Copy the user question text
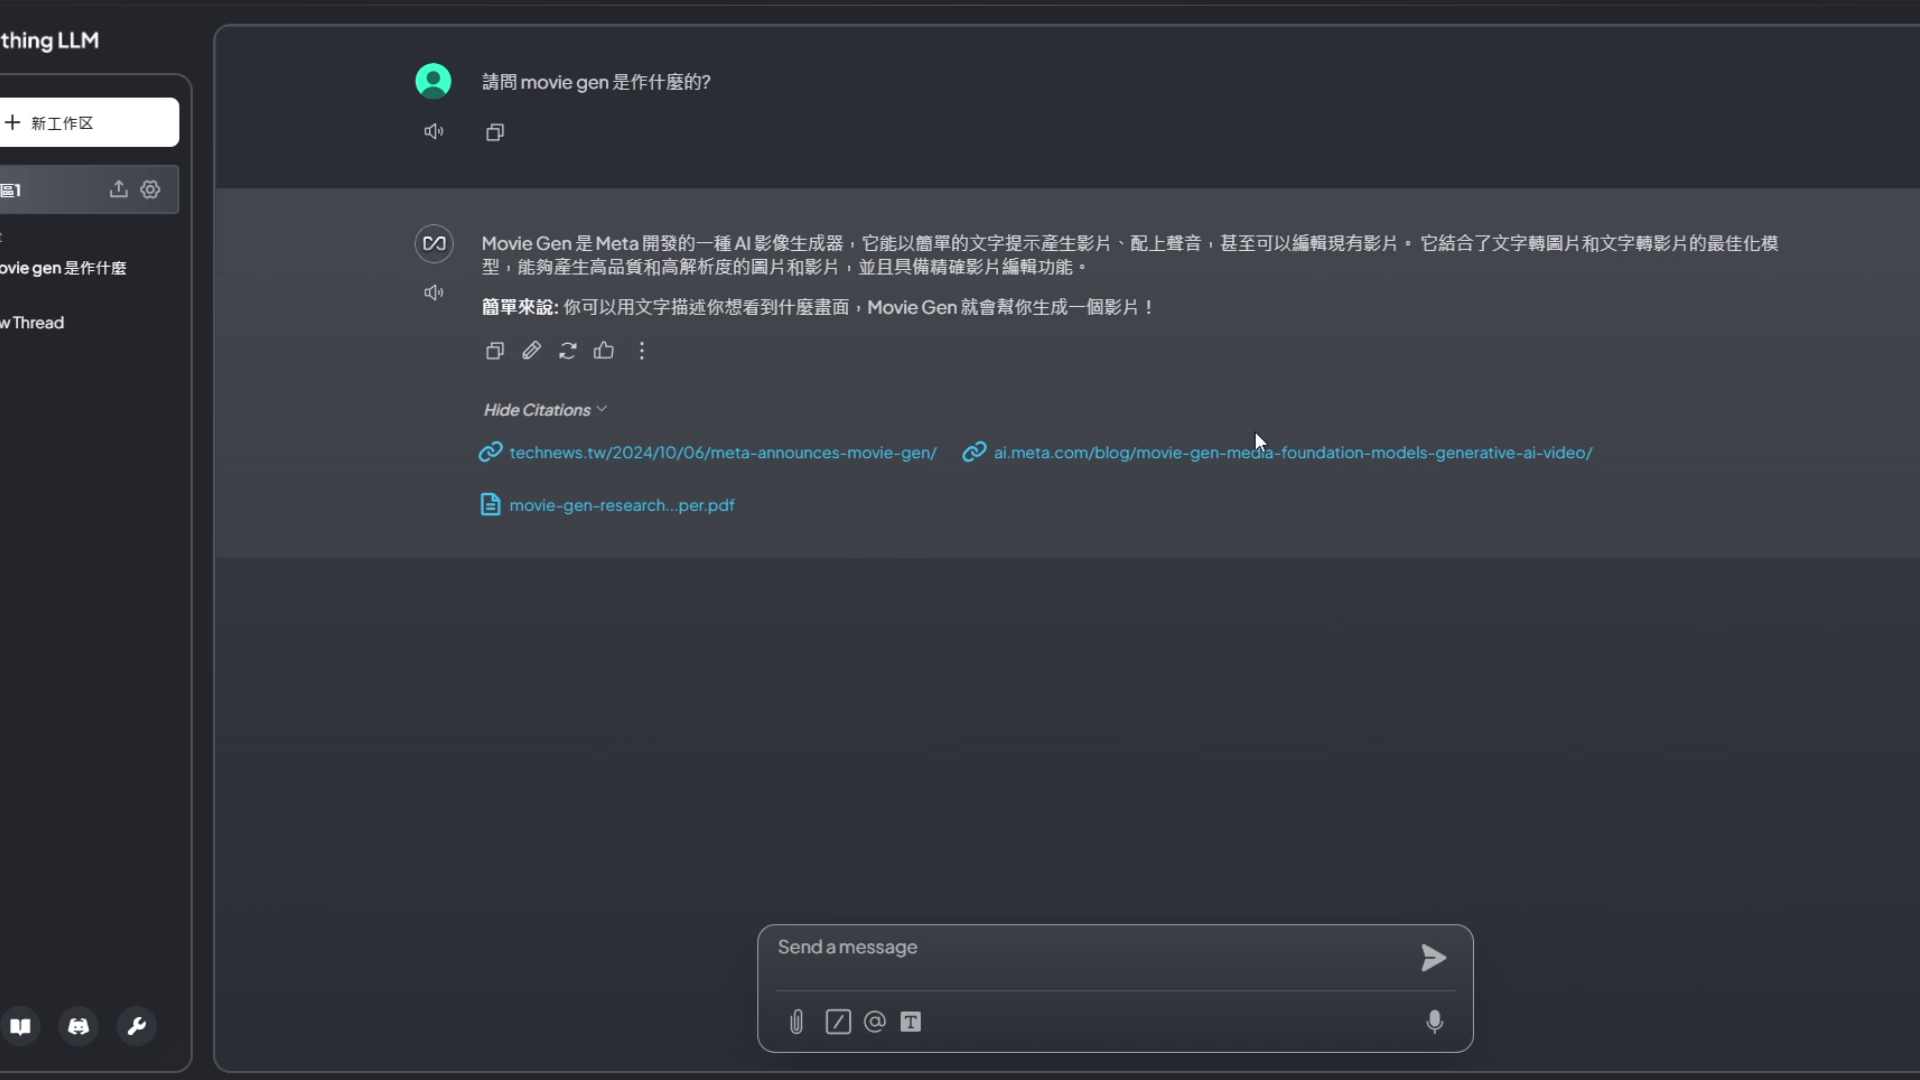 pos(495,132)
